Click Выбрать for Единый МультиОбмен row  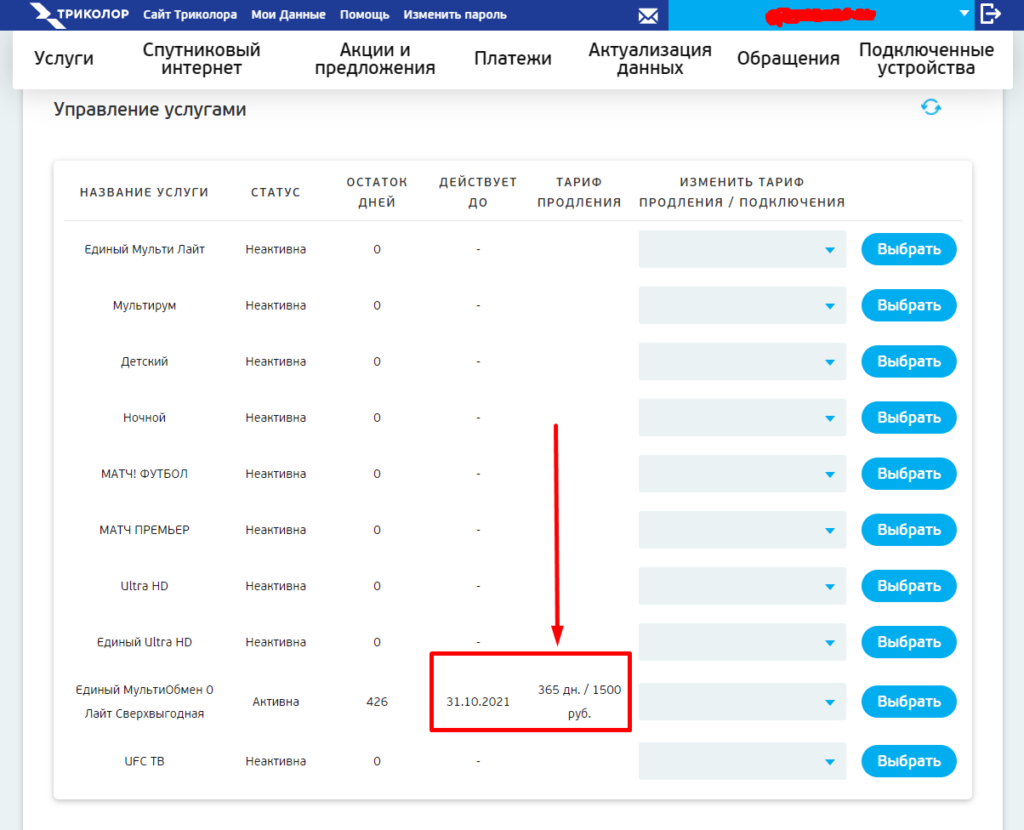[908, 702]
